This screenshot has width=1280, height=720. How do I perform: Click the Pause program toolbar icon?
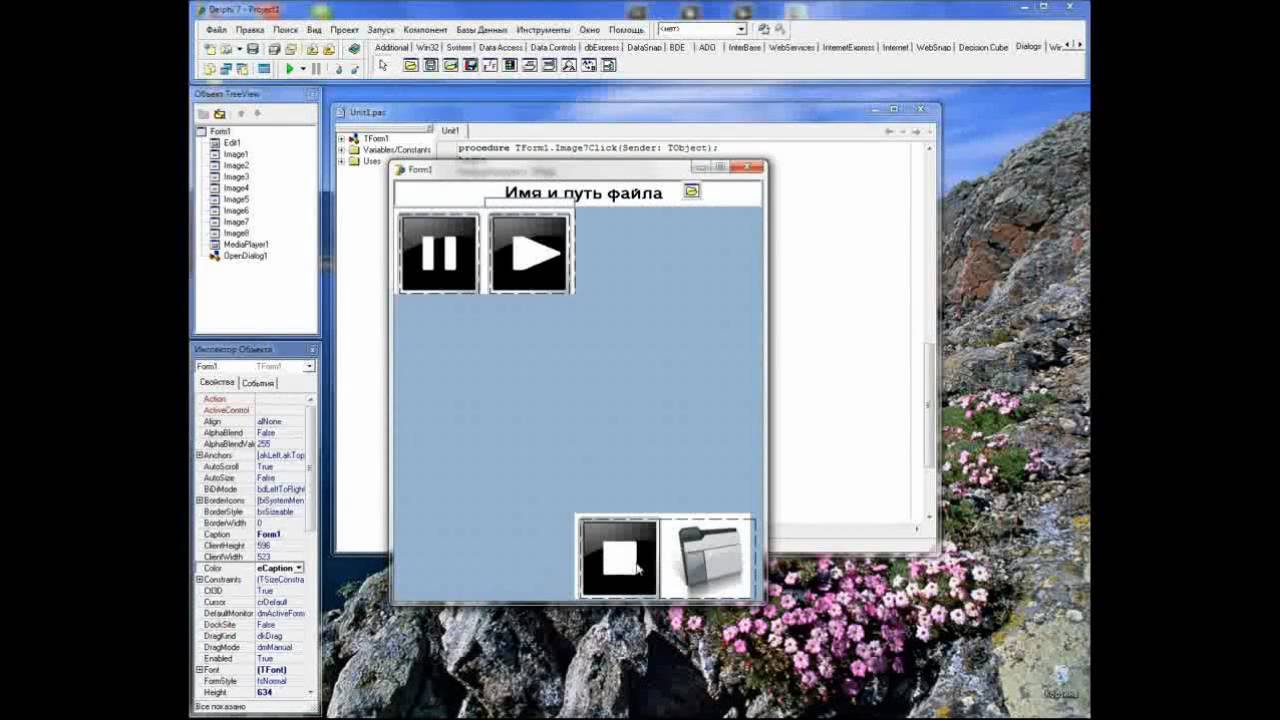click(316, 69)
